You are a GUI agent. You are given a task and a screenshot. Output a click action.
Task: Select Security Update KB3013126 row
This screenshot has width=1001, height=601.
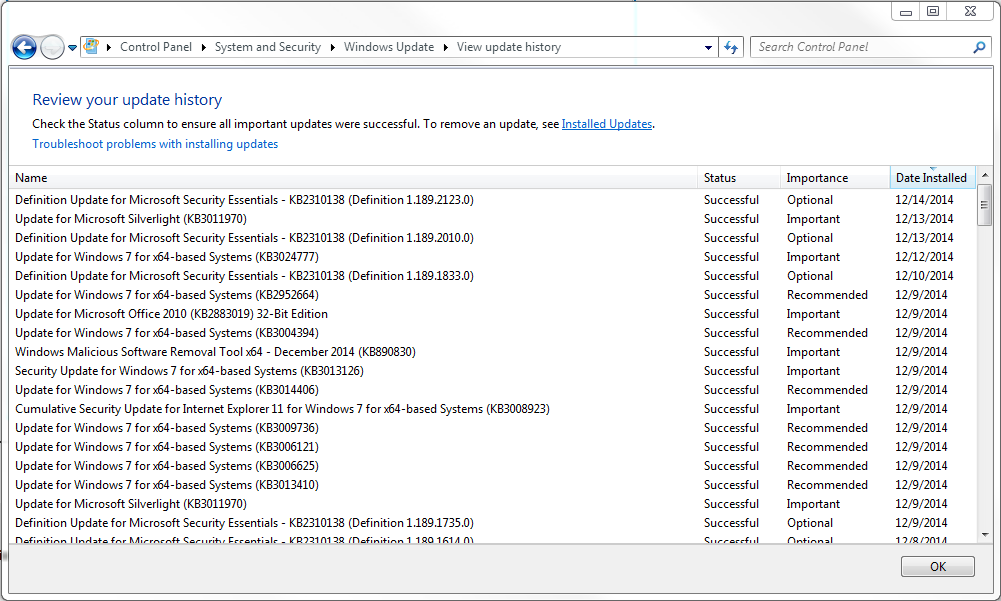pyautogui.click(x=492, y=371)
